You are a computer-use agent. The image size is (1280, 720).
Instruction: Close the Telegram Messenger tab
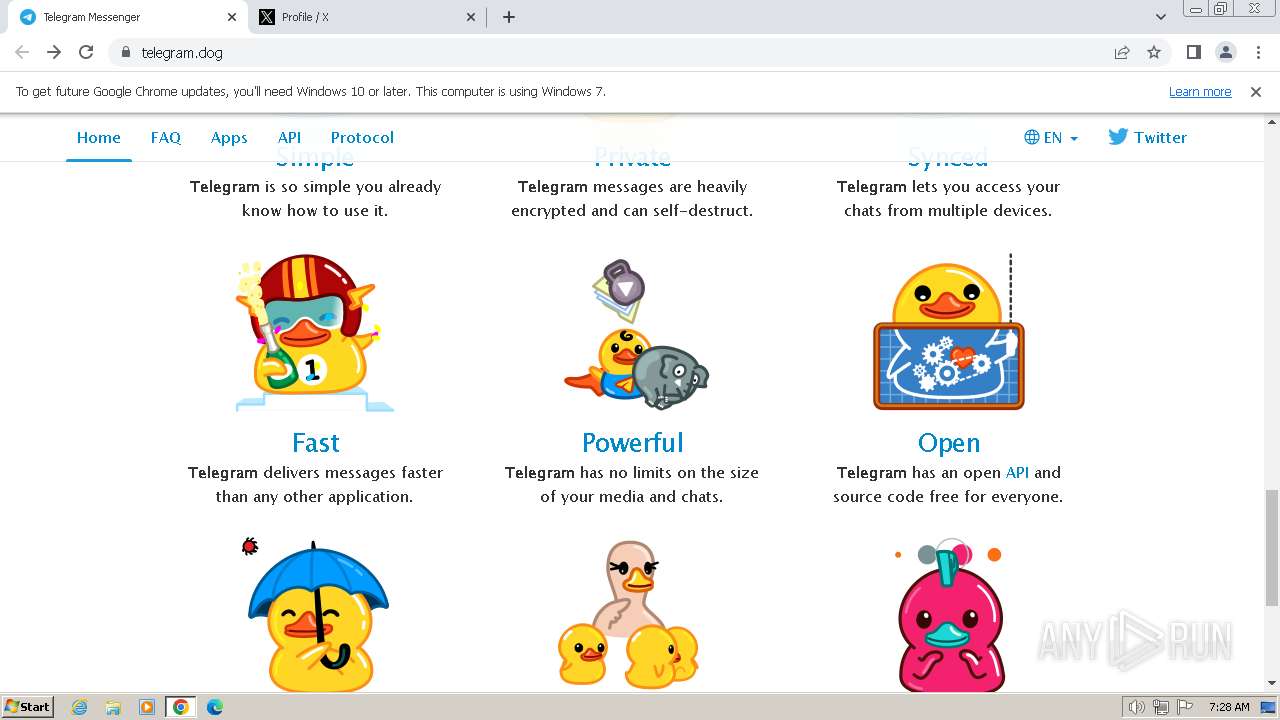232,17
